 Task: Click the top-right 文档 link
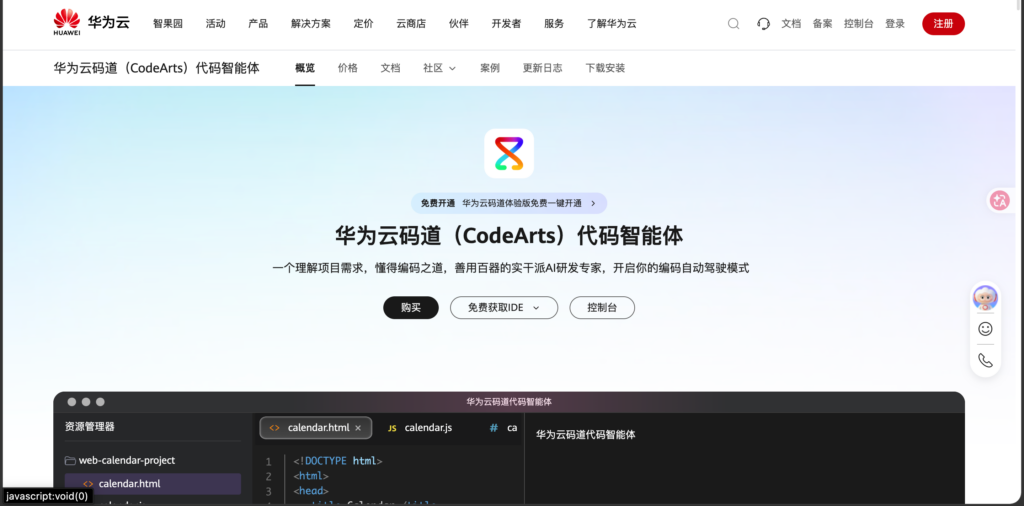tap(791, 24)
